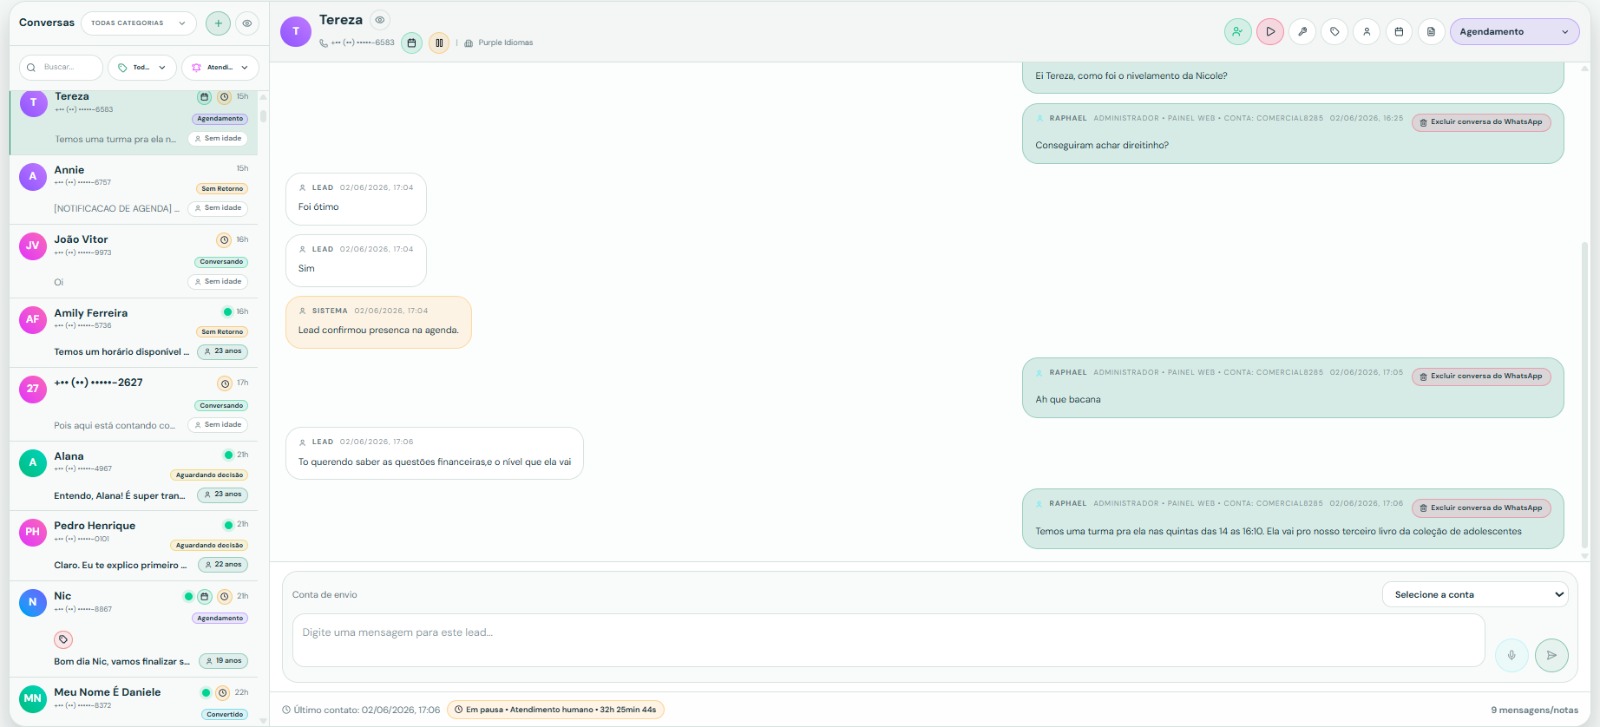Screen dimensions: 1600x727
Task: Click Tereza's purple avatar in the header
Action: (x=296, y=32)
